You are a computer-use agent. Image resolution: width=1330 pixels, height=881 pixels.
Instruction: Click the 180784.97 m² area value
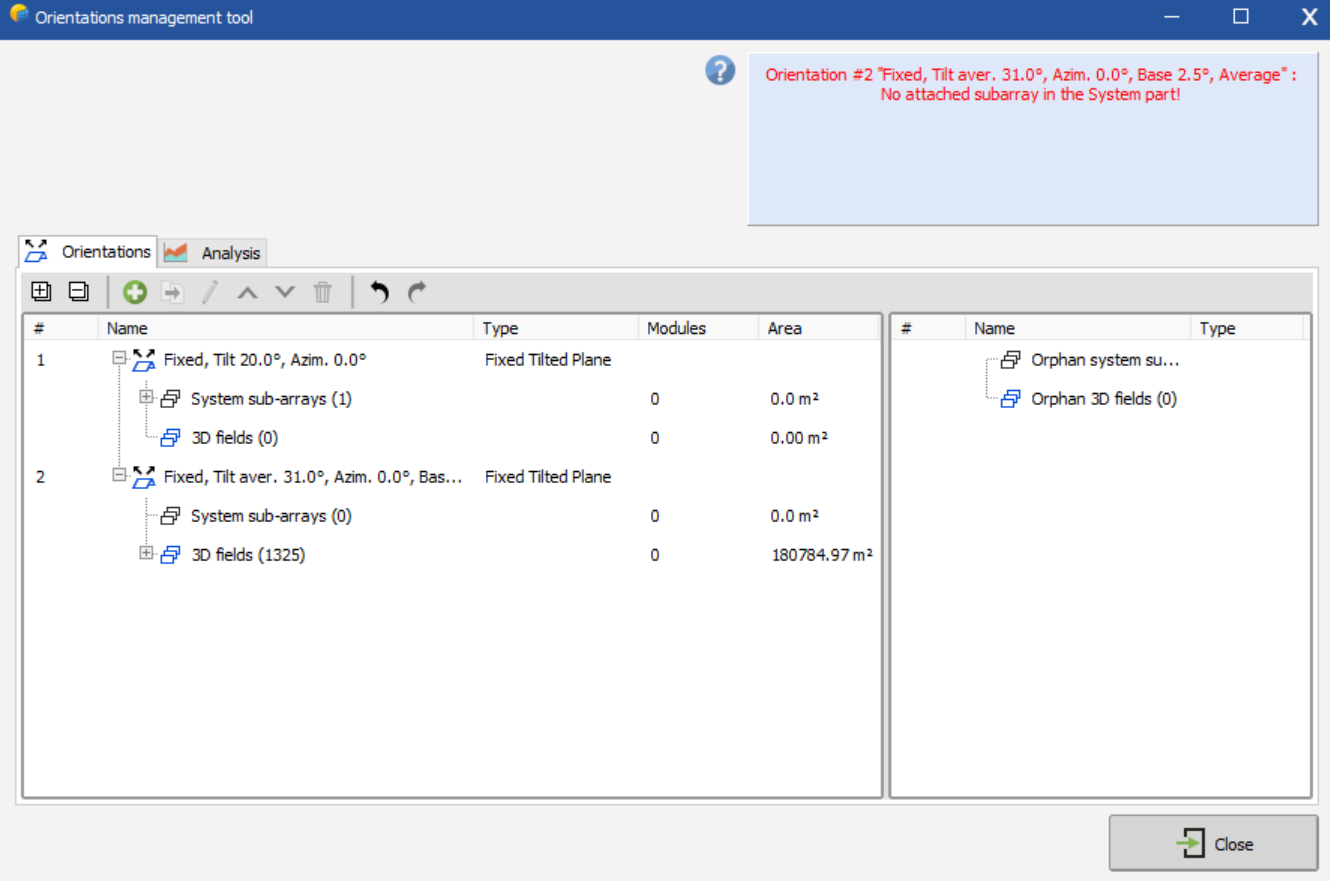(x=822, y=554)
